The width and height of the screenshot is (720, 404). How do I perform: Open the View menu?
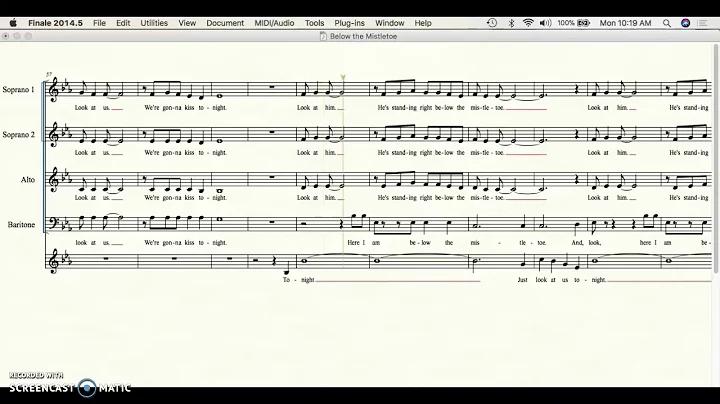[187, 23]
